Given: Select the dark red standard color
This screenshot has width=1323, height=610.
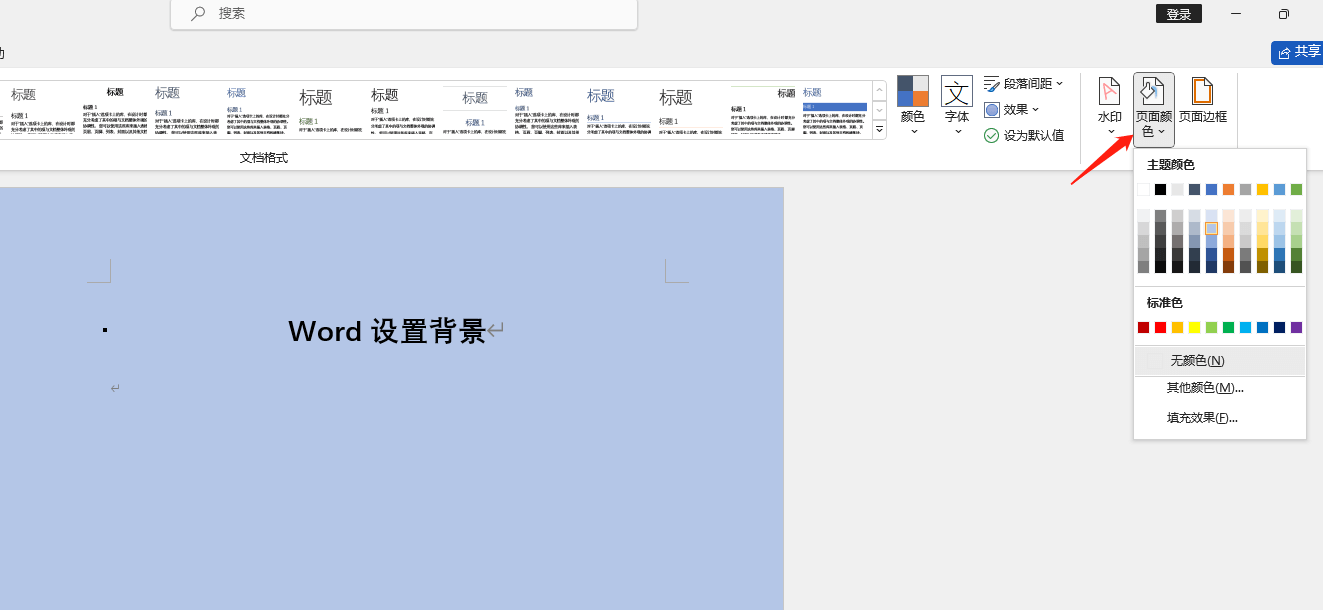Looking at the screenshot, I should click(x=1143, y=327).
